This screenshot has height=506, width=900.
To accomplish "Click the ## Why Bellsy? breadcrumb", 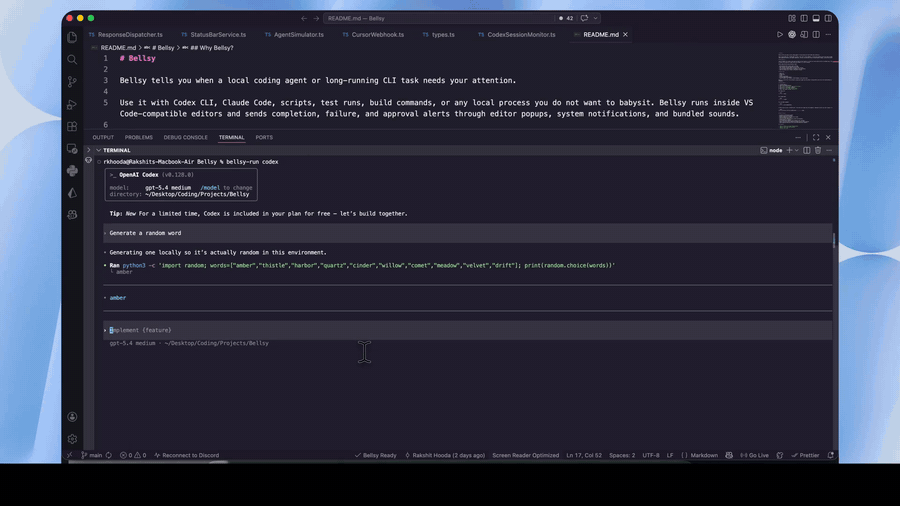I will 212,48.
